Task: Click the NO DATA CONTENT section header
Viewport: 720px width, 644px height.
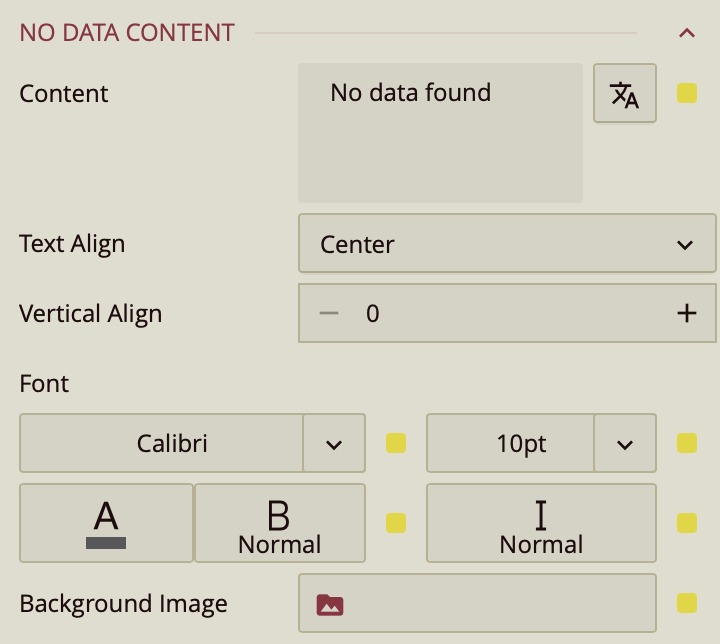Action: point(127,33)
